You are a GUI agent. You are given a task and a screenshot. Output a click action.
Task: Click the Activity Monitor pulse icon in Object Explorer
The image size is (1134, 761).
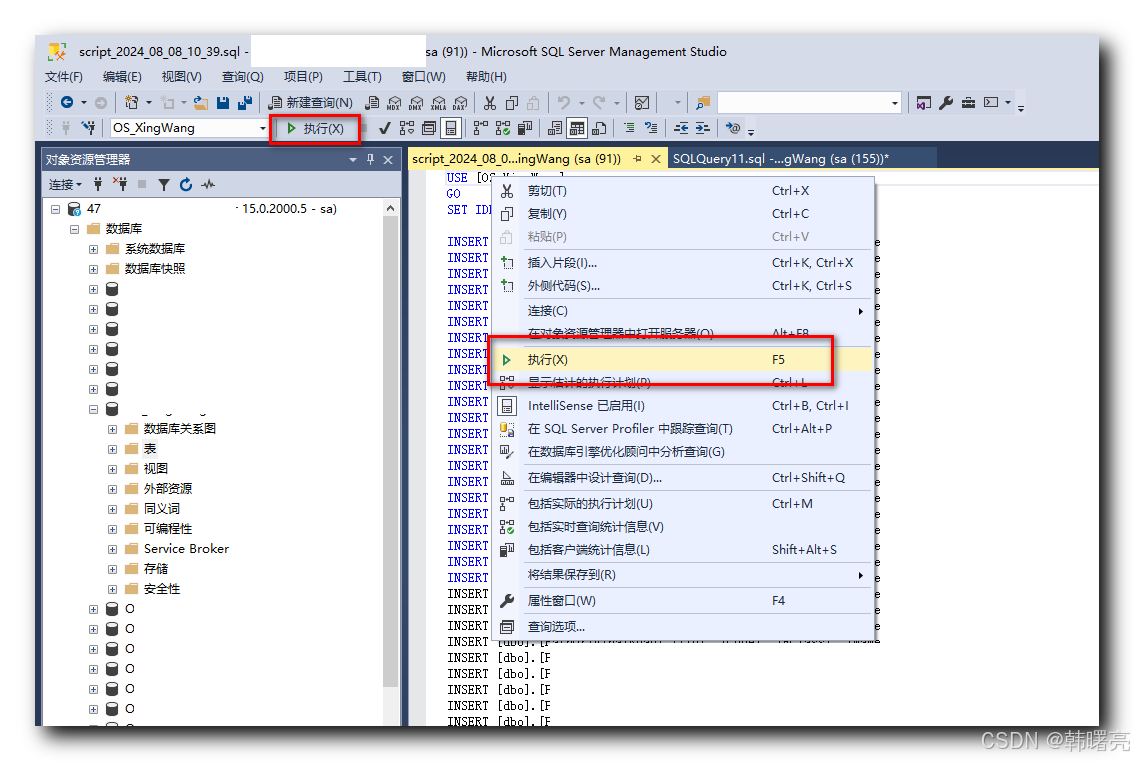point(208,184)
